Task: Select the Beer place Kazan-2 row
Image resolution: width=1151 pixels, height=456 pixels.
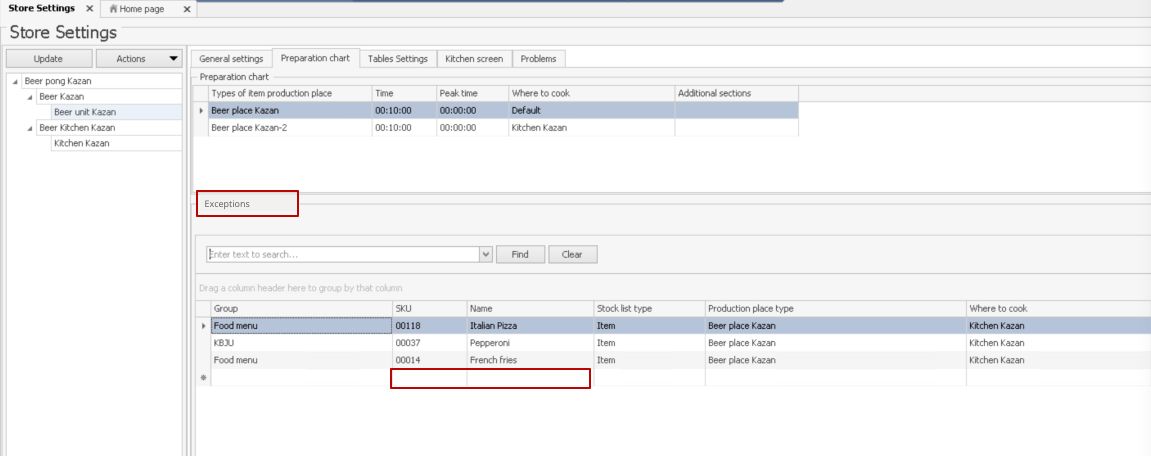Action: click(290, 128)
